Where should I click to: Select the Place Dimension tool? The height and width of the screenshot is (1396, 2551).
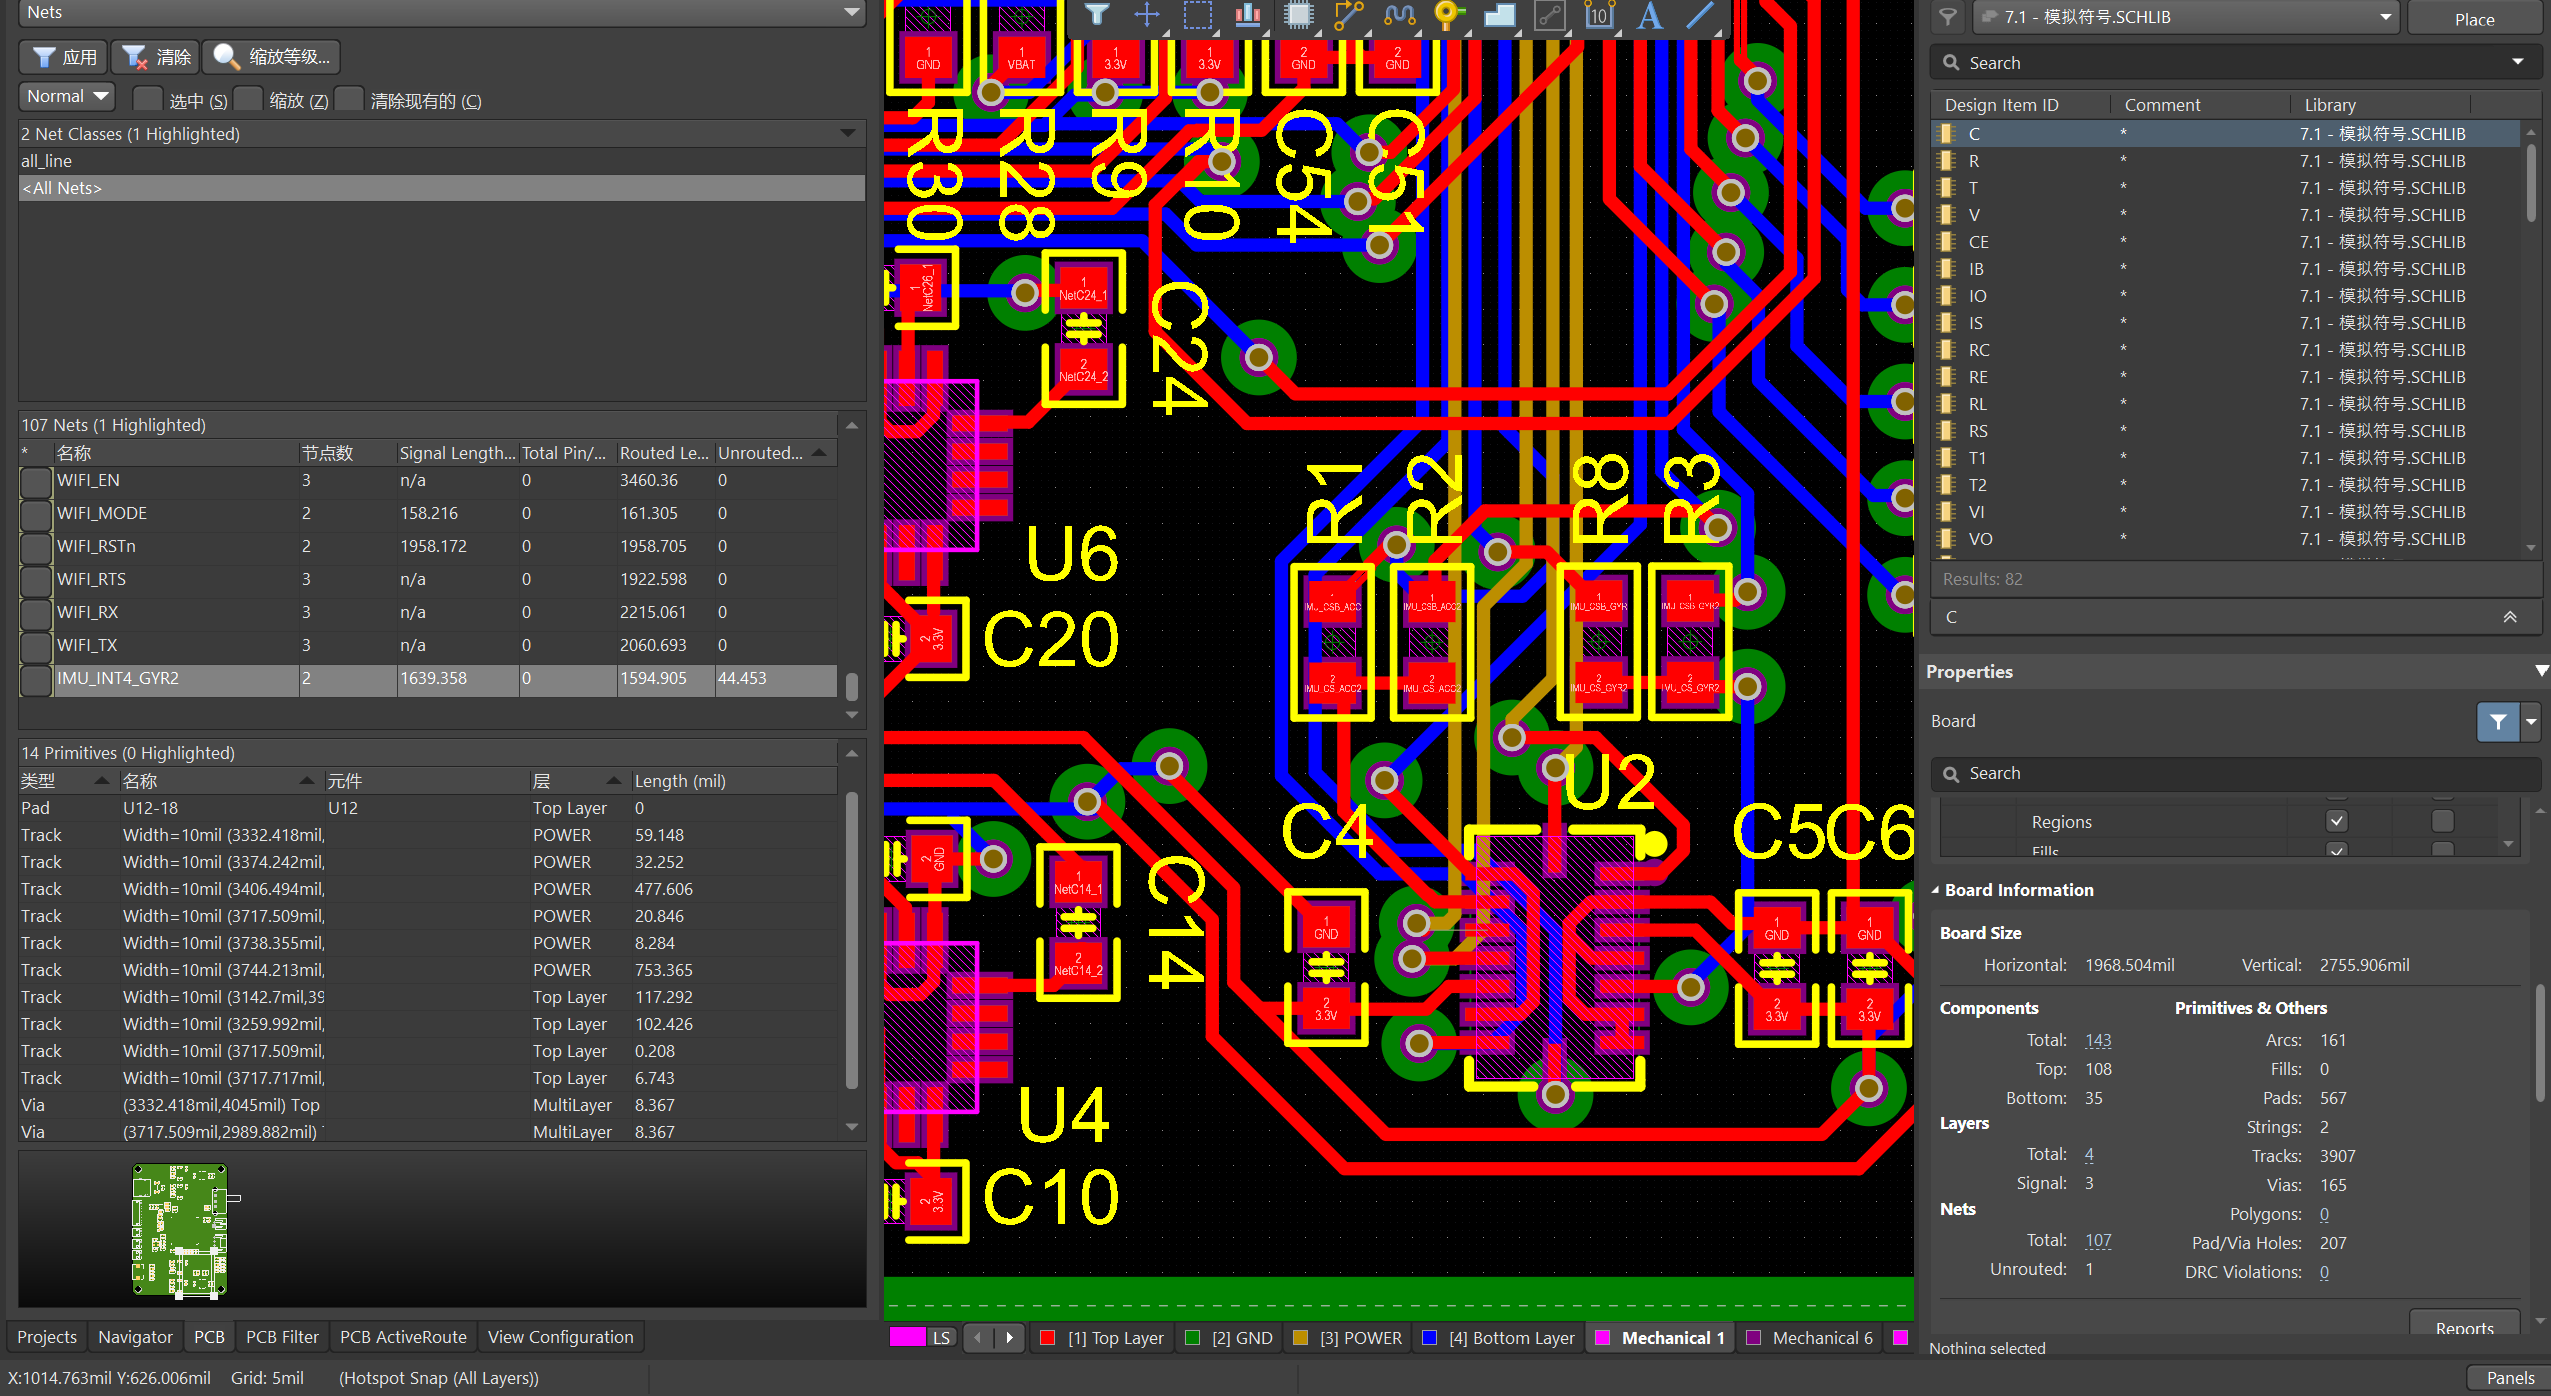[1599, 14]
